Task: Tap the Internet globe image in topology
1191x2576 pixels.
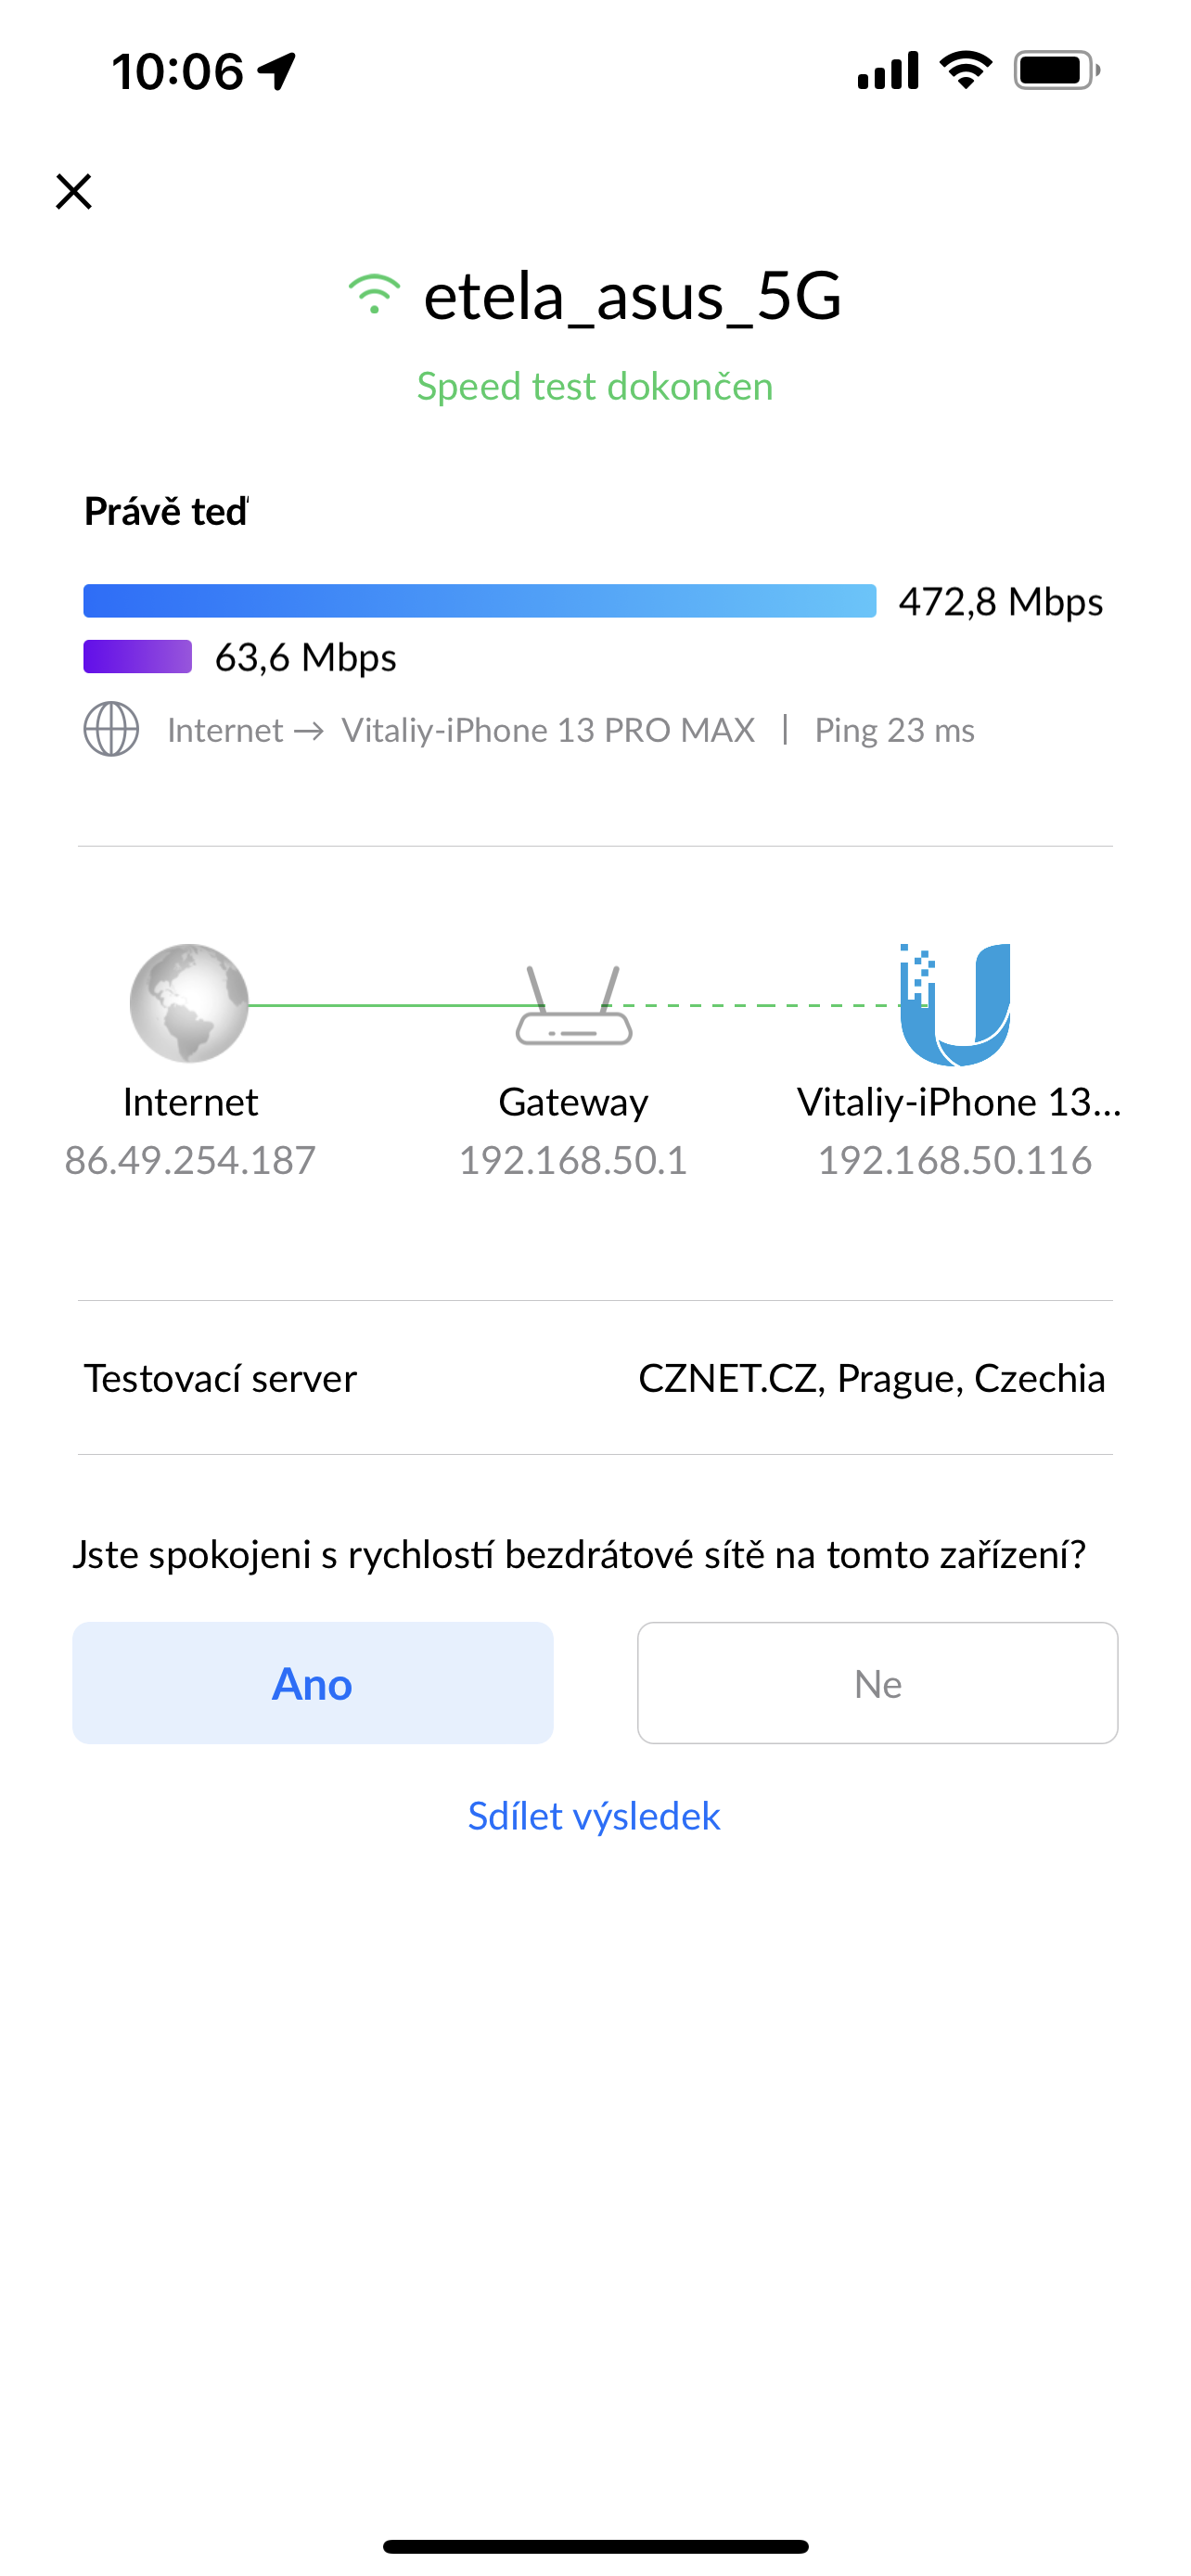Action: coord(189,1003)
